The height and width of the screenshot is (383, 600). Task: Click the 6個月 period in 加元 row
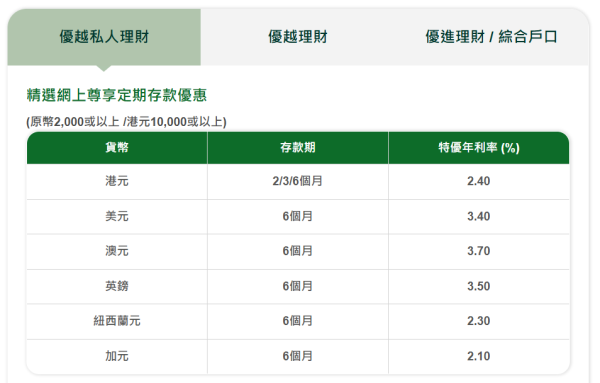pyautogui.click(x=298, y=357)
